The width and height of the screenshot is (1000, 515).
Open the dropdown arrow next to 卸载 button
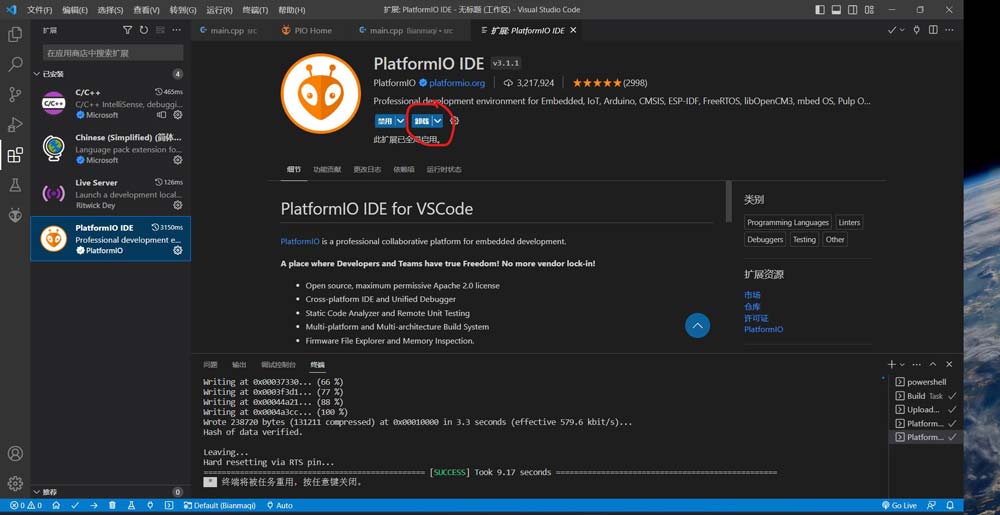(x=437, y=121)
